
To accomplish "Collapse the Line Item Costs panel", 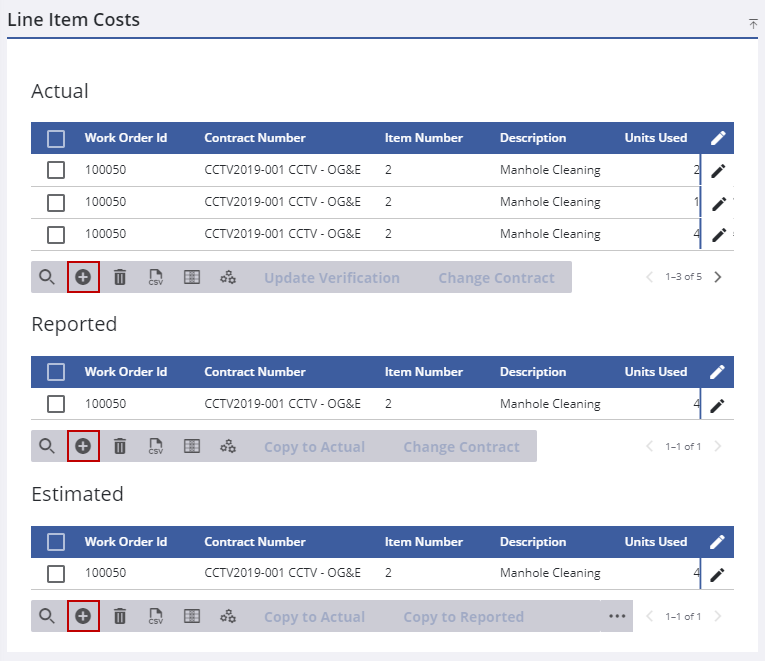I will click(752, 23).
